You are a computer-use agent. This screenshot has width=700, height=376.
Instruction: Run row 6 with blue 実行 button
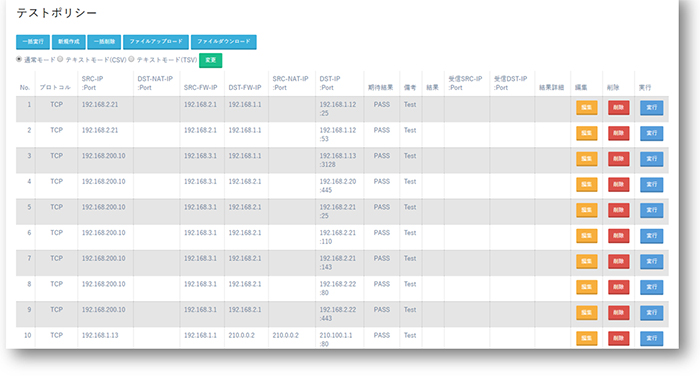[x=651, y=236]
